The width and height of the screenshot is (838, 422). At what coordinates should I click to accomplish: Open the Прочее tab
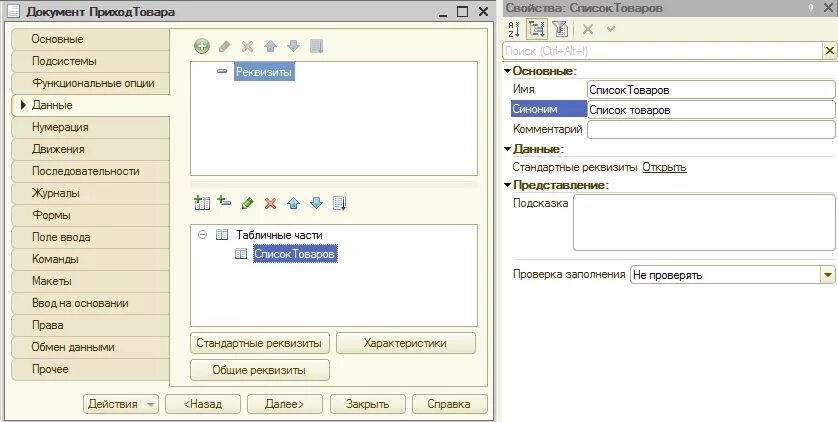click(x=90, y=369)
